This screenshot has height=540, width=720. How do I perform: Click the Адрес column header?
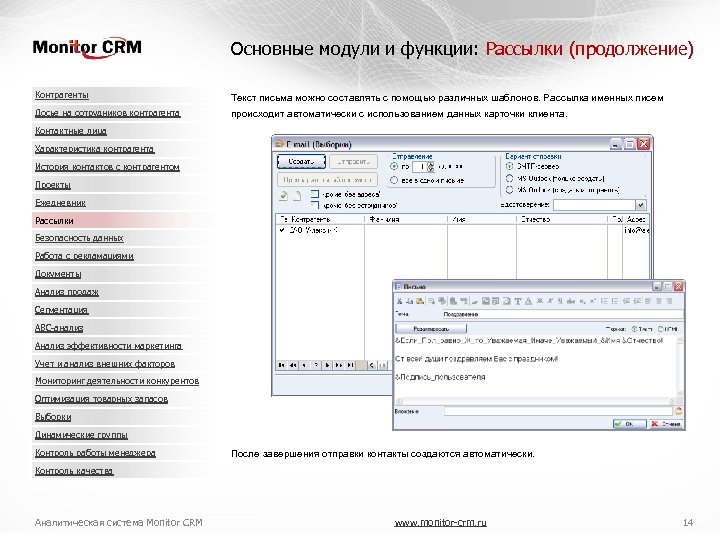tap(636, 219)
